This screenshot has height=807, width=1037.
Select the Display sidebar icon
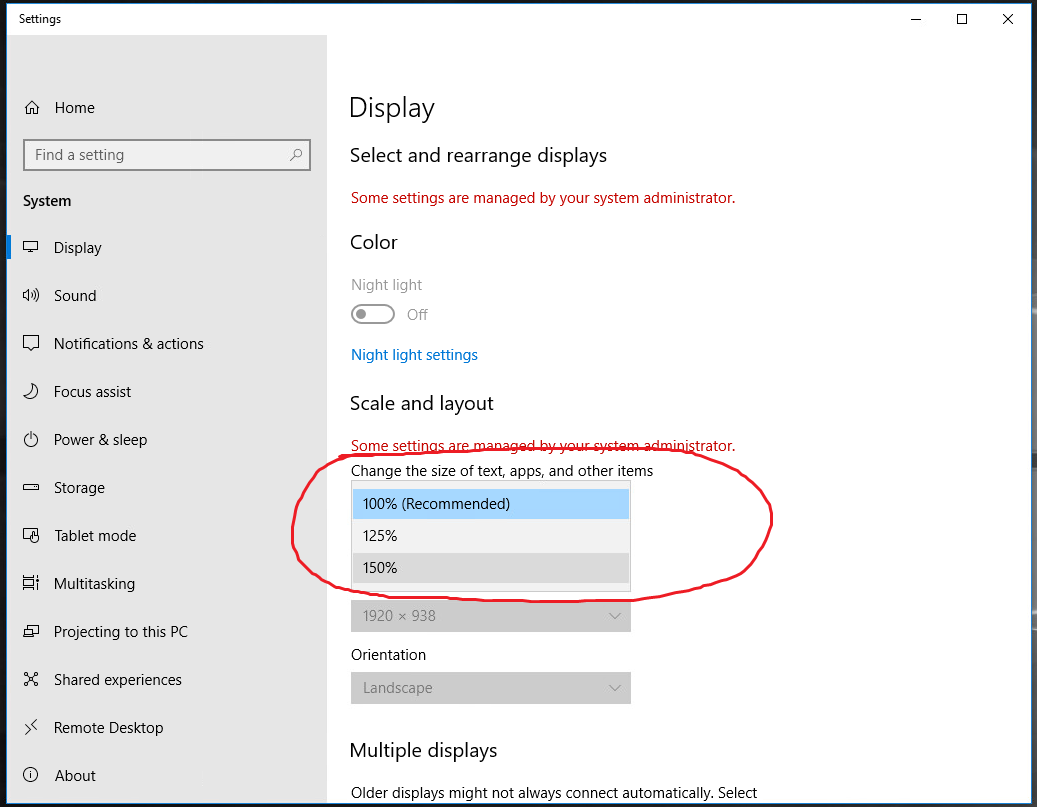point(31,247)
